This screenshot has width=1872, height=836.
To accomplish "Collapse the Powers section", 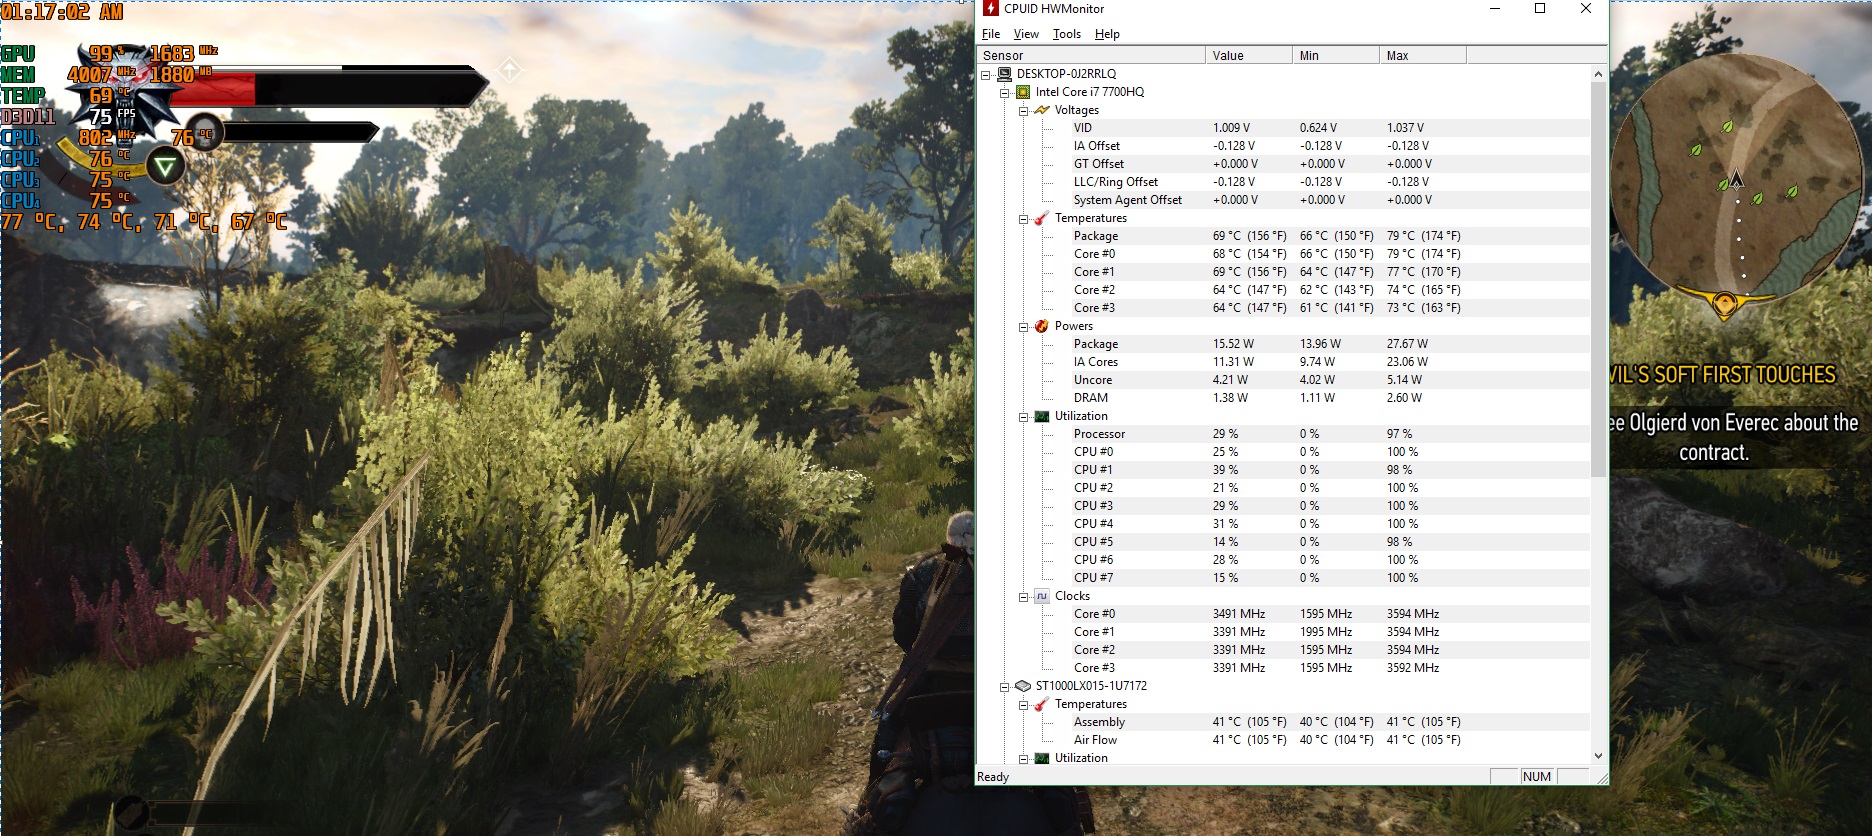I will coord(1024,326).
